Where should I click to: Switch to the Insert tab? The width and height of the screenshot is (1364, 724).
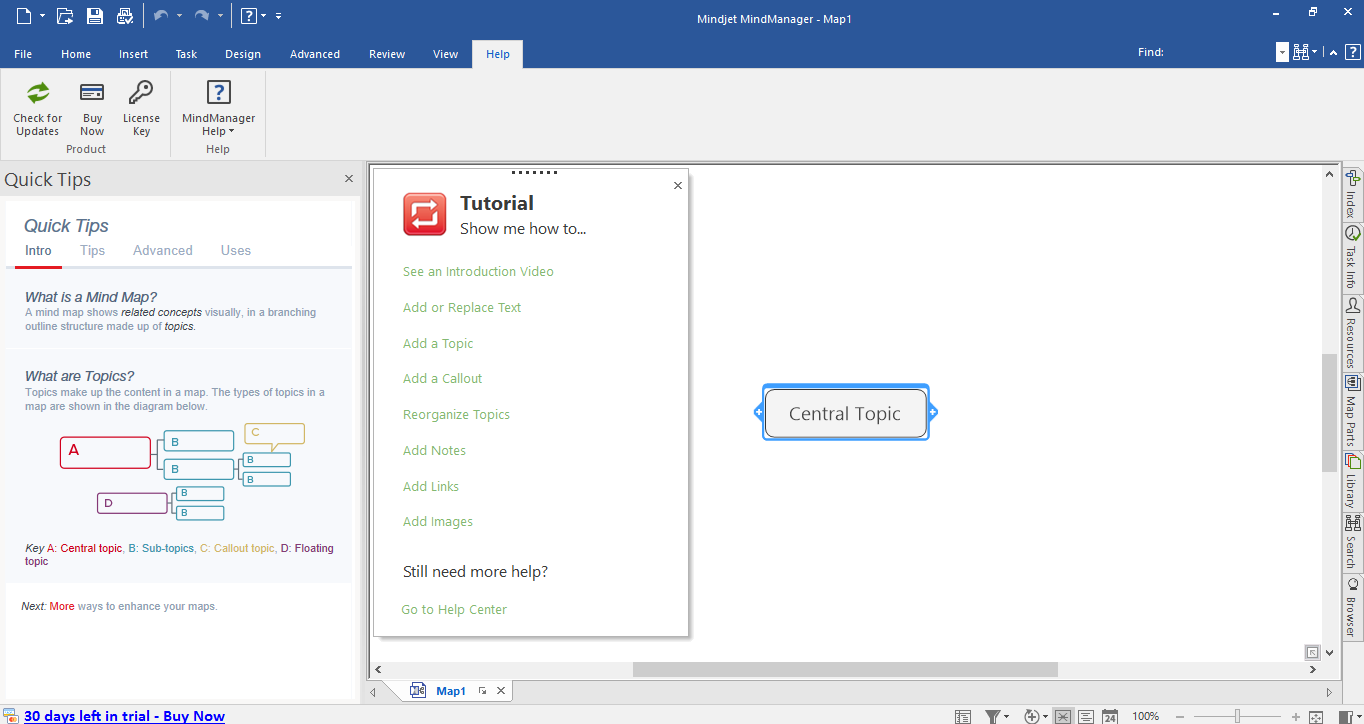[134, 54]
